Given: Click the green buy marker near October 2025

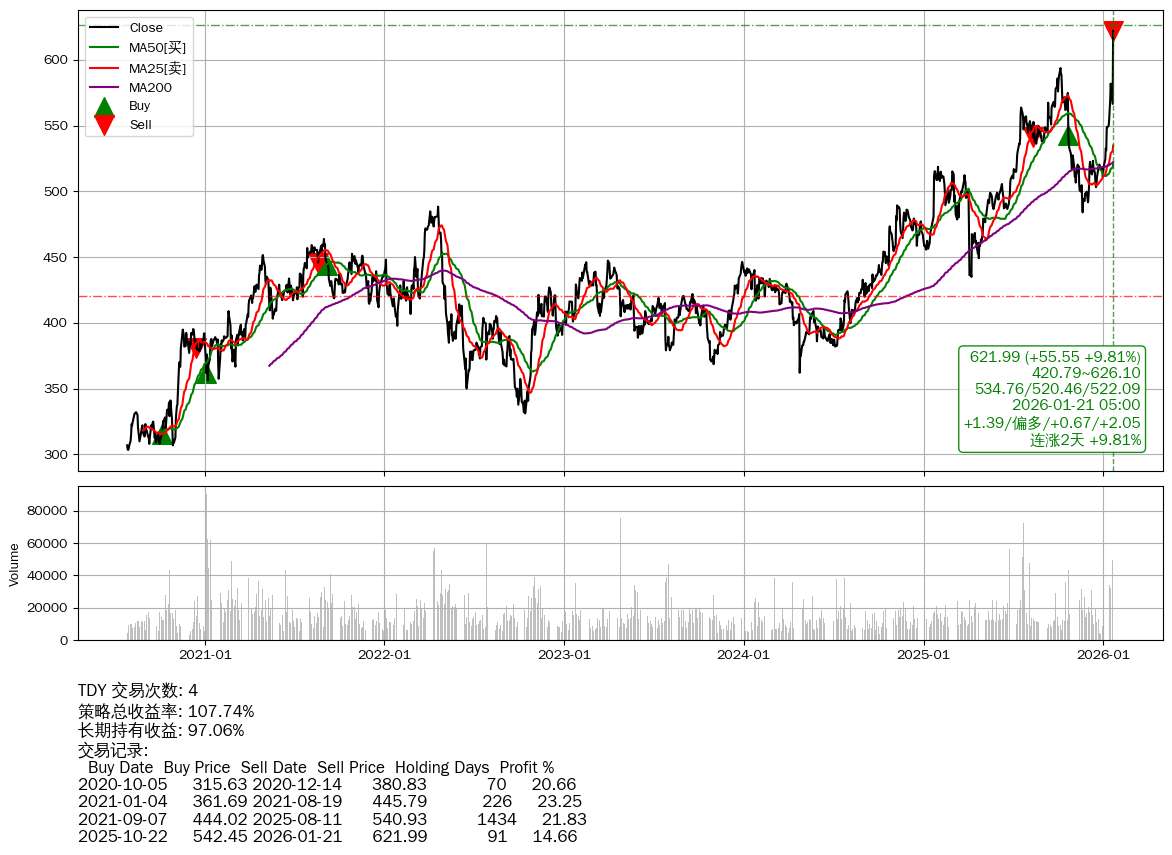Looking at the screenshot, I should coord(1068,135).
